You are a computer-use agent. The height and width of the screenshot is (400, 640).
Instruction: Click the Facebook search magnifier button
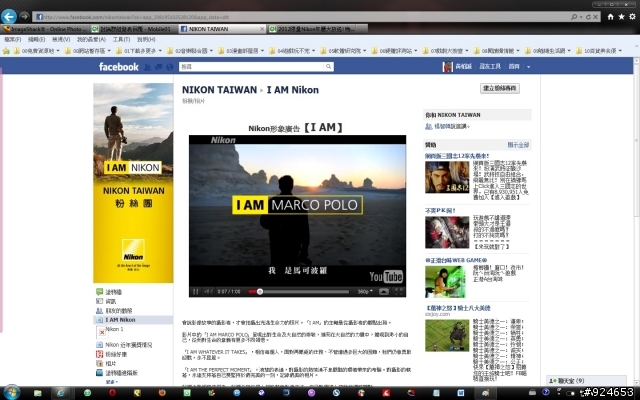[x=328, y=67]
